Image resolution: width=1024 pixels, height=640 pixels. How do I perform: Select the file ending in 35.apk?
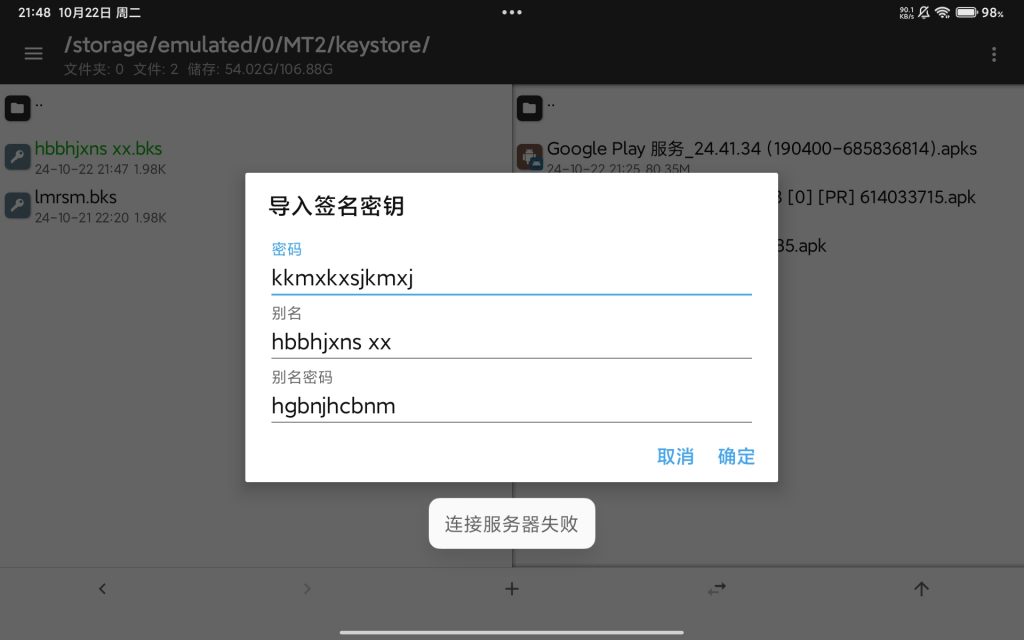[802, 246]
